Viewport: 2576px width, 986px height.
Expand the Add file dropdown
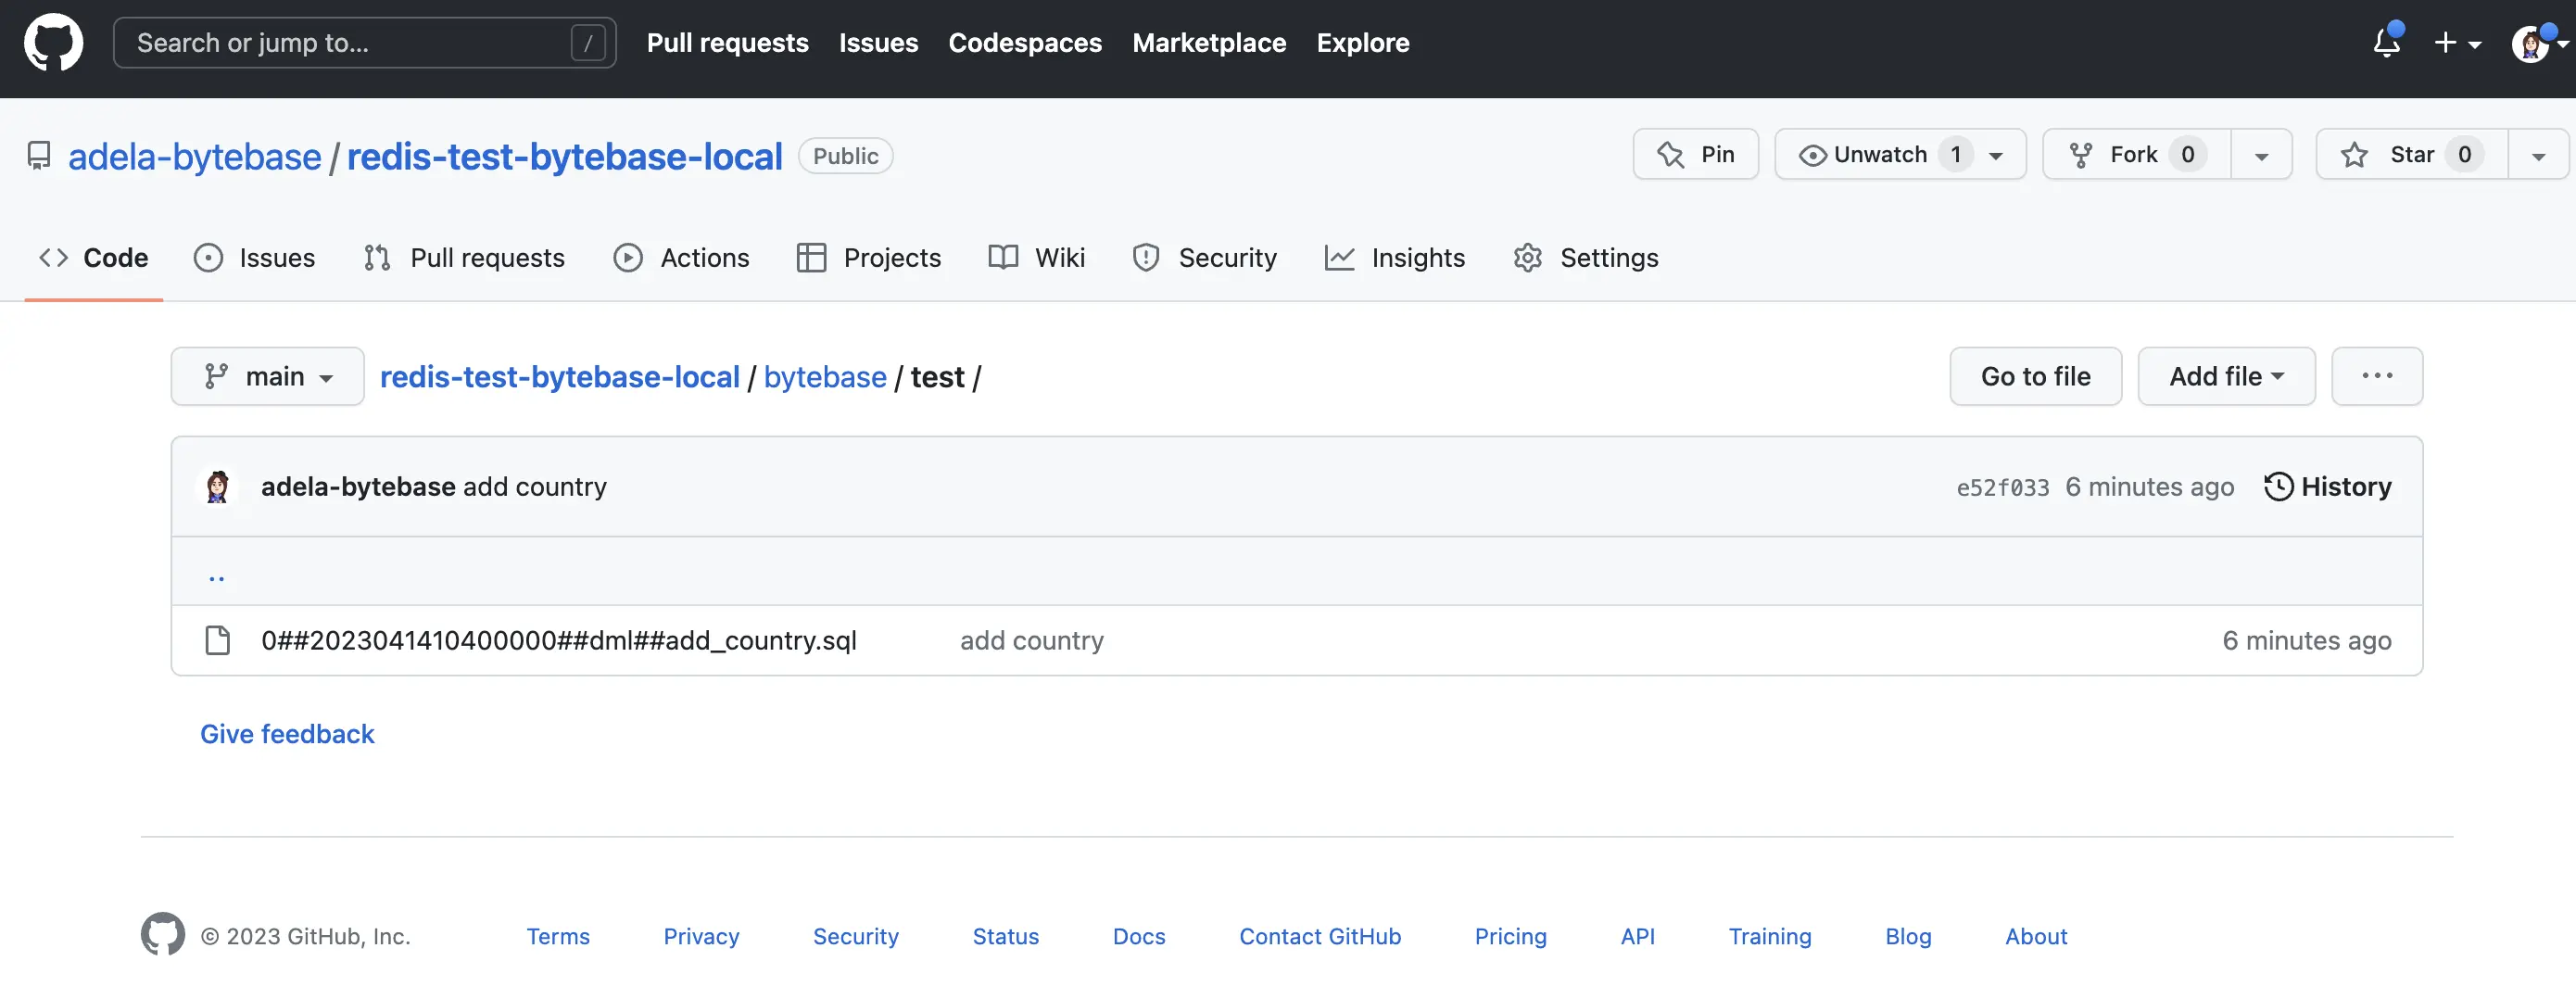2226,376
